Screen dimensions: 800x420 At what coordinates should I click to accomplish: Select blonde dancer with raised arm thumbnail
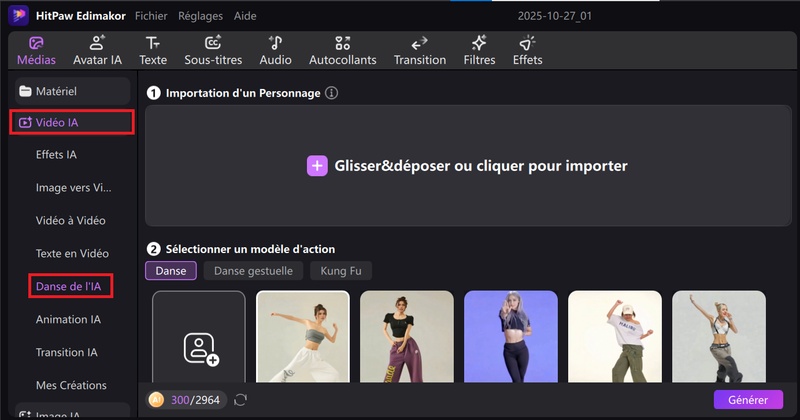click(x=719, y=337)
